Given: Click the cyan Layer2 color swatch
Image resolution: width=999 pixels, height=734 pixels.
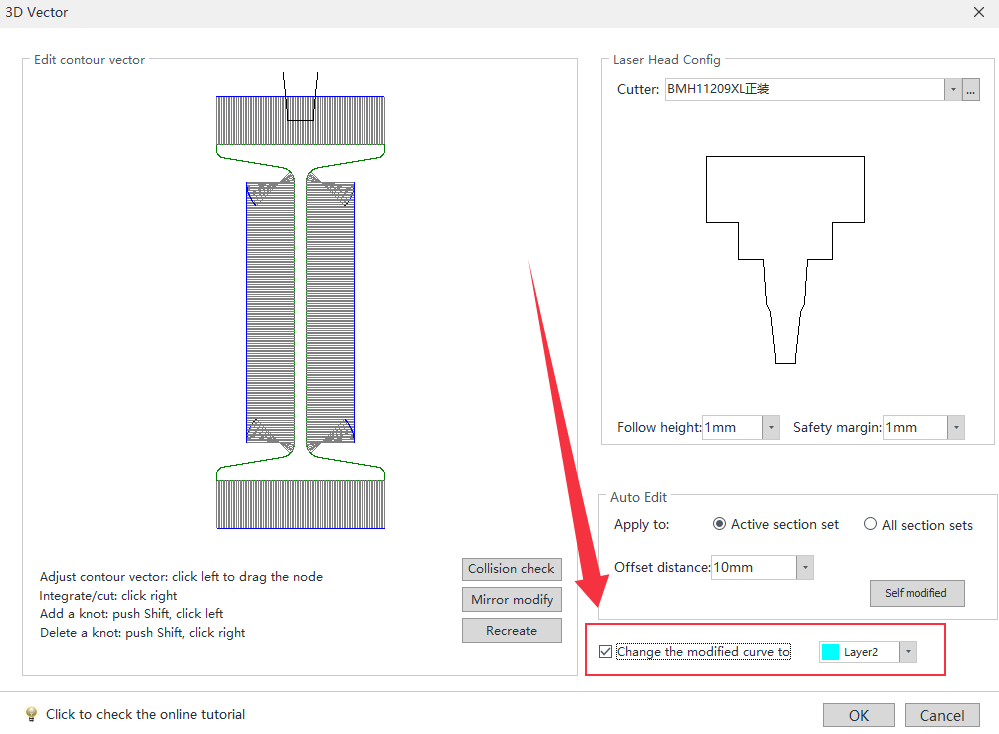Looking at the screenshot, I should tap(830, 652).
